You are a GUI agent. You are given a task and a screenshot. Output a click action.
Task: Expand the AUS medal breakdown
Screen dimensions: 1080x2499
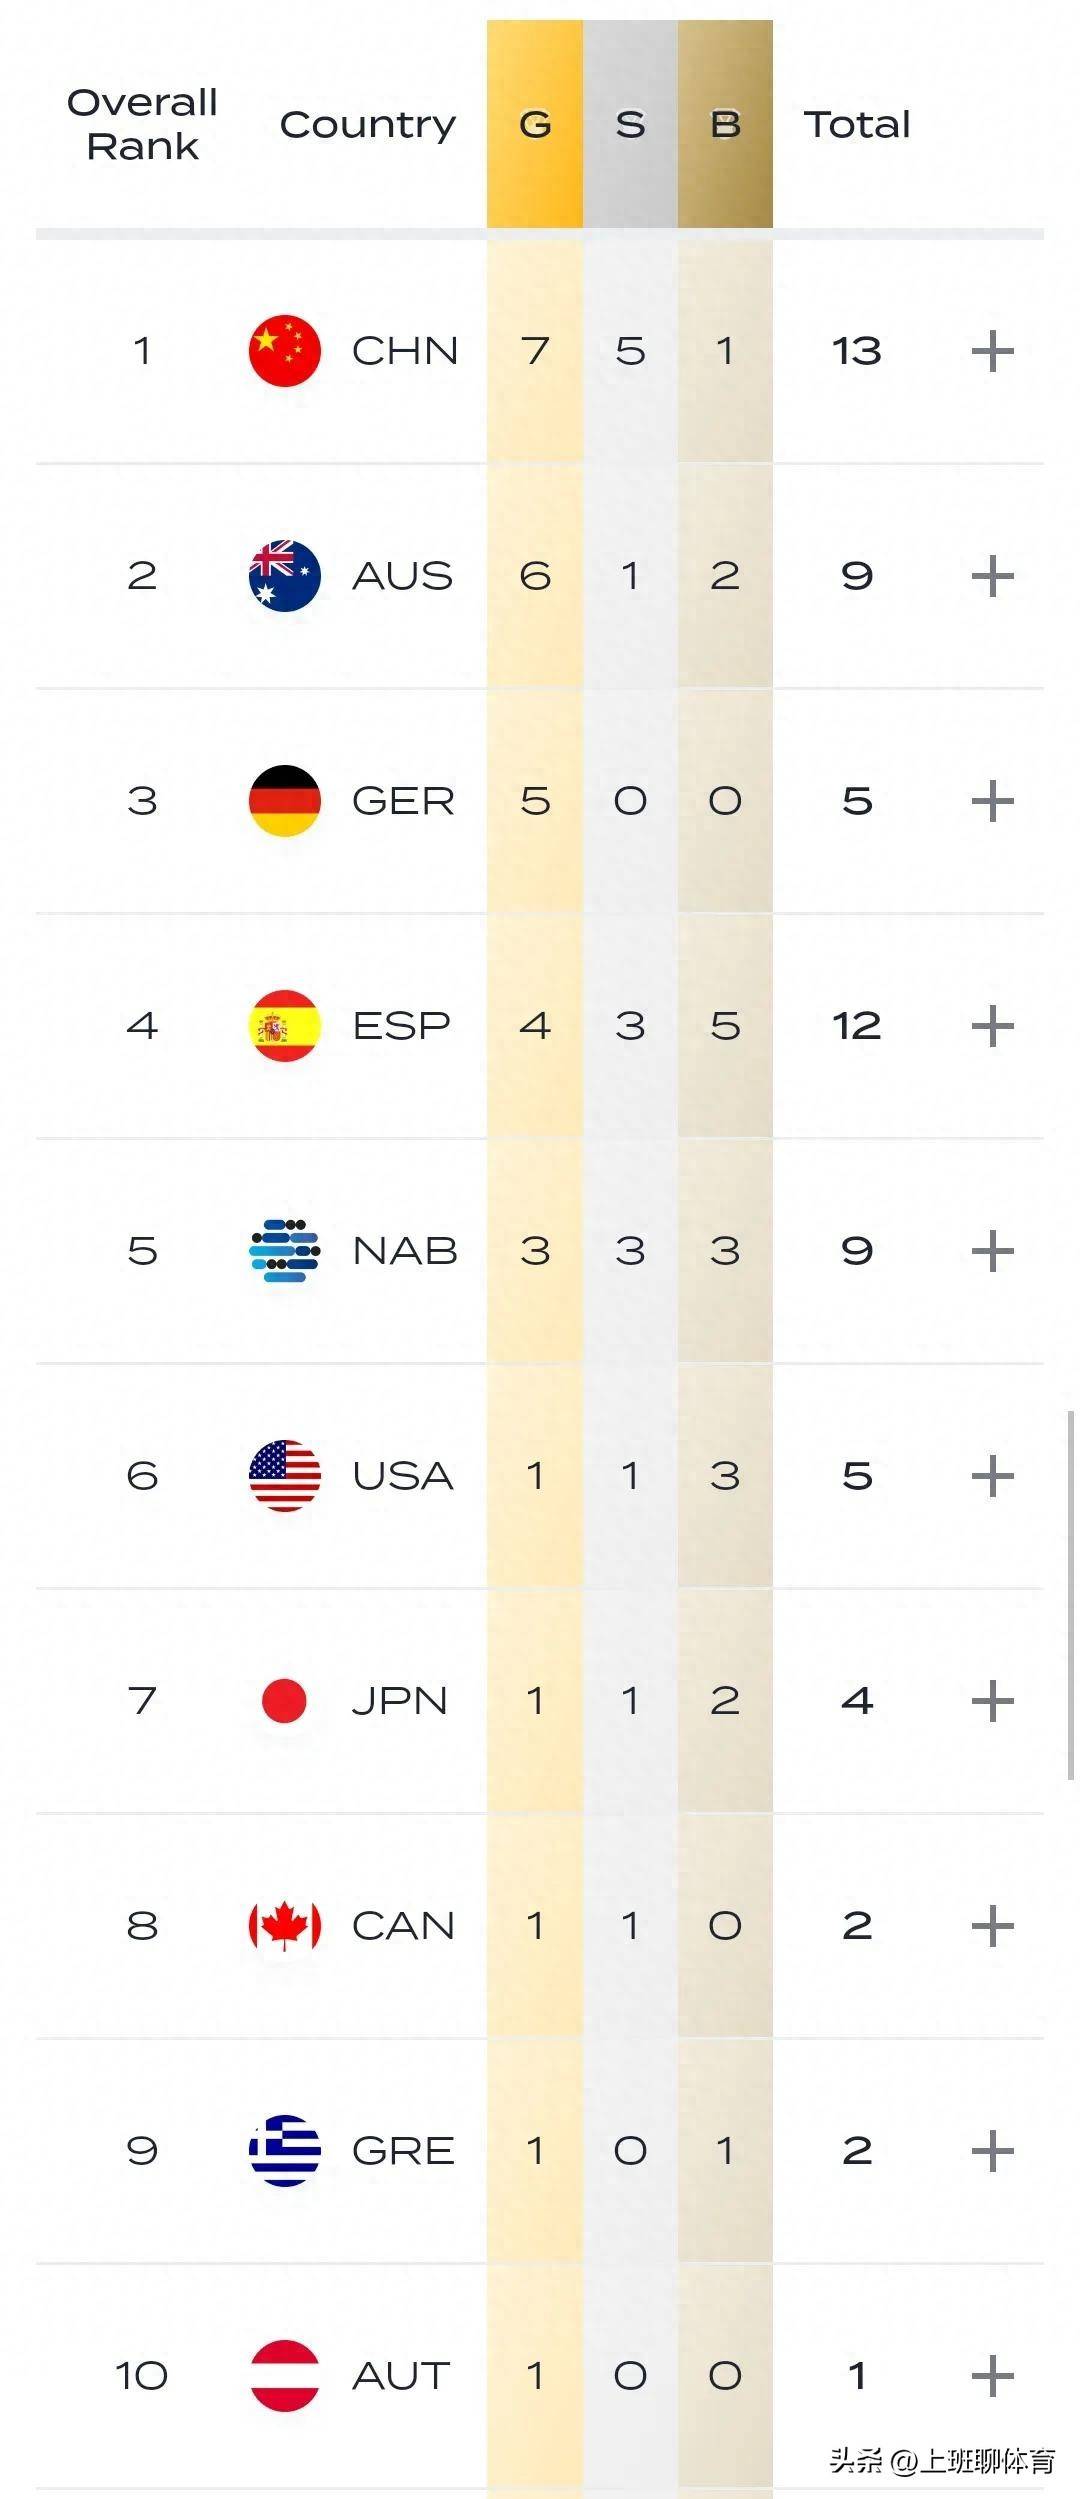point(993,576)
